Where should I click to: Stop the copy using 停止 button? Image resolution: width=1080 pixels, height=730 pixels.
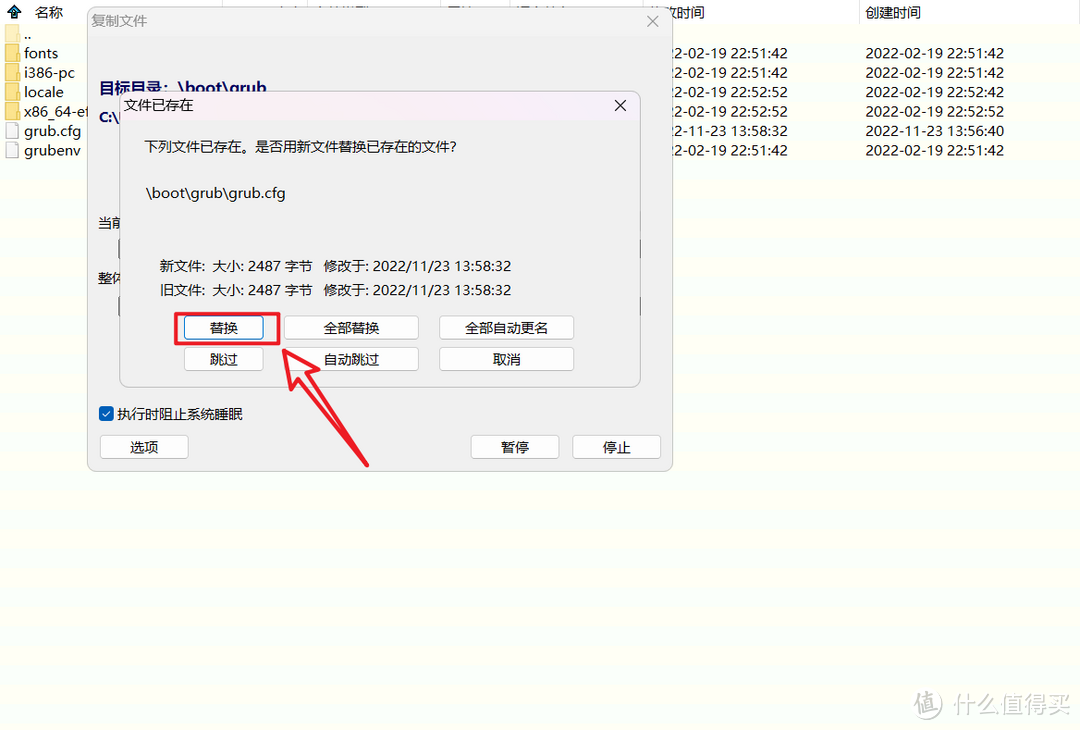coord(616,446)
